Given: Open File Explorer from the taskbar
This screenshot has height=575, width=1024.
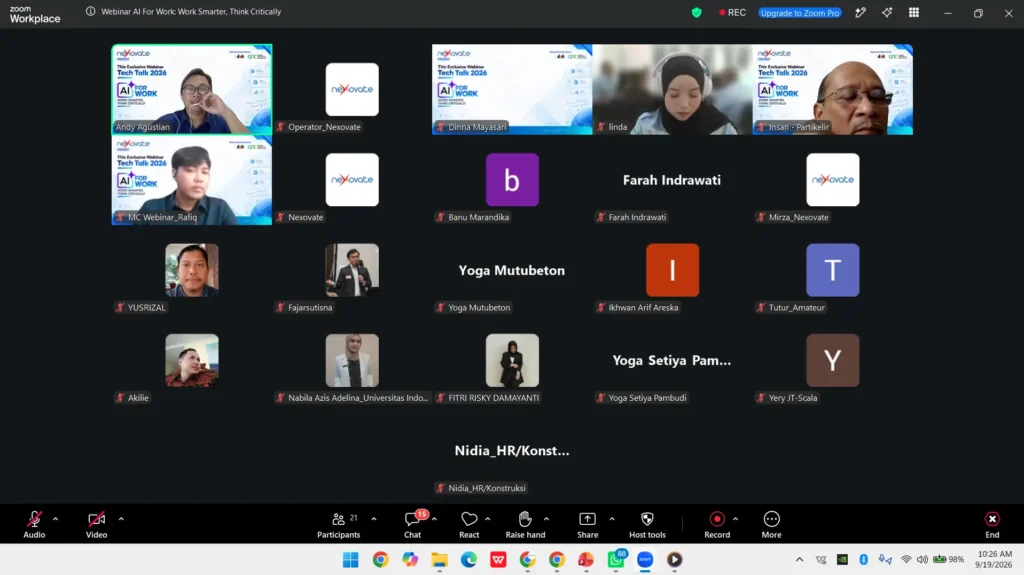Looking at the screenshot, I should click(440, 559).
